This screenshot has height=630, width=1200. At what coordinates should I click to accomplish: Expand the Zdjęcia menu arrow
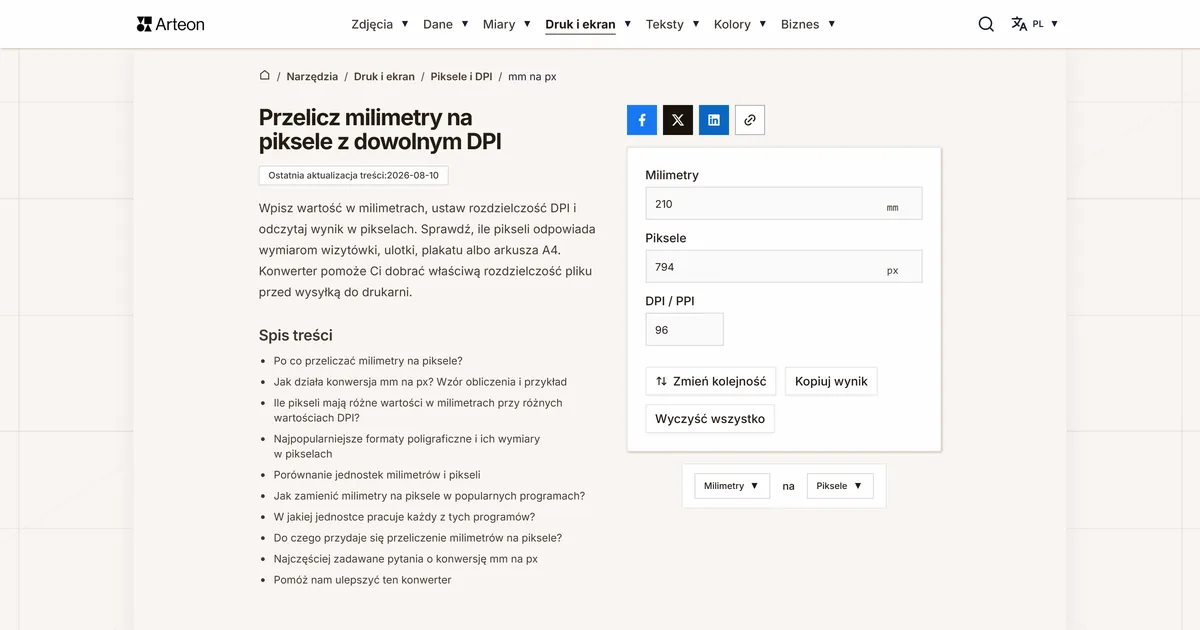pos(405,24)
